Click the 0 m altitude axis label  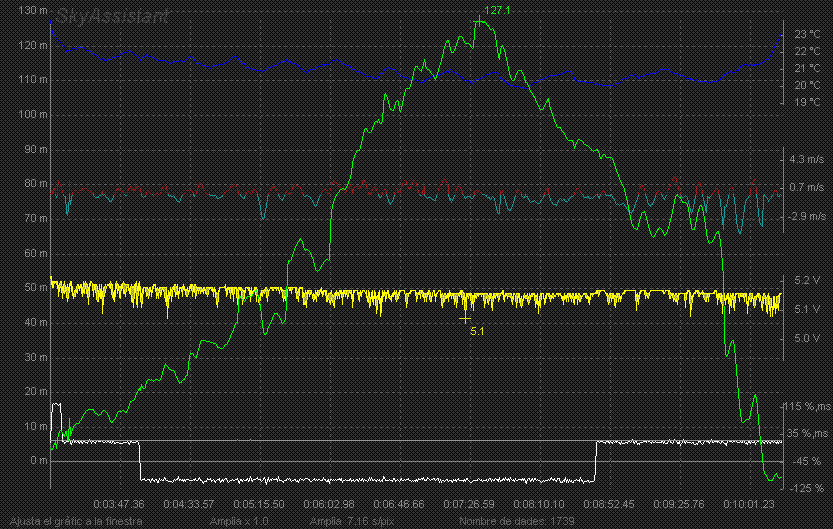[x=38, y=461]
